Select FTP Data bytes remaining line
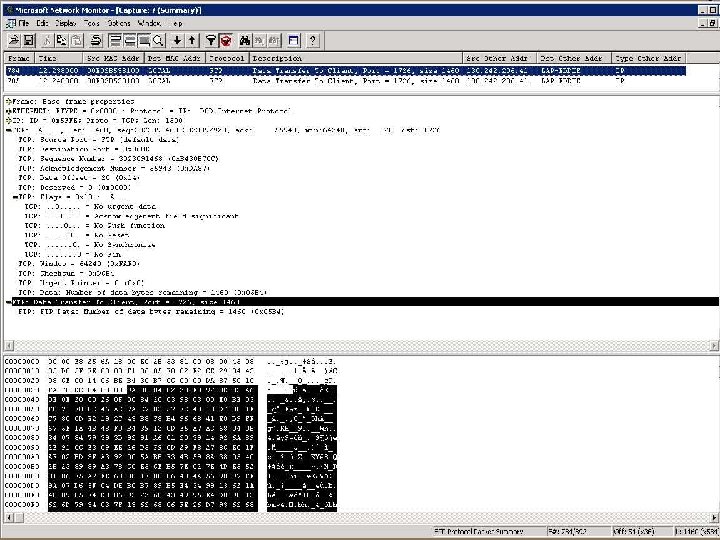 (x=152, y=312)
